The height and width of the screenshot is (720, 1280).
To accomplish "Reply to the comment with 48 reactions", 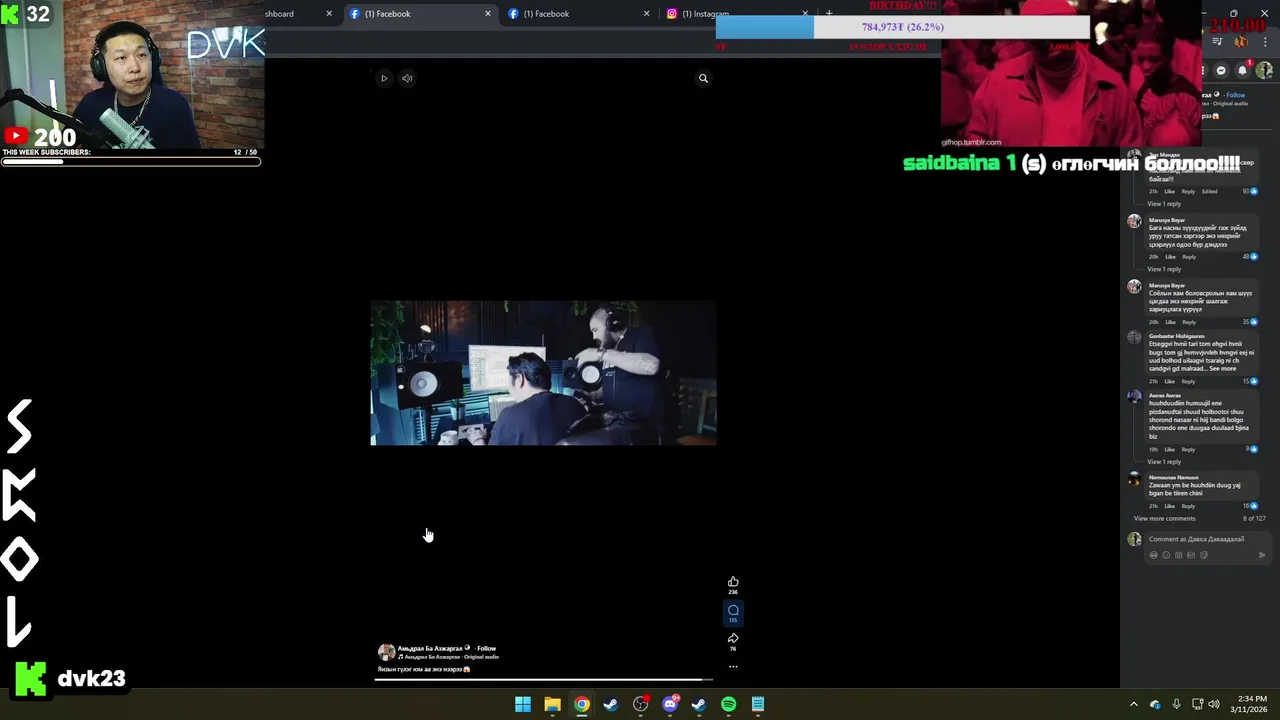I will tap(1189, 256).
